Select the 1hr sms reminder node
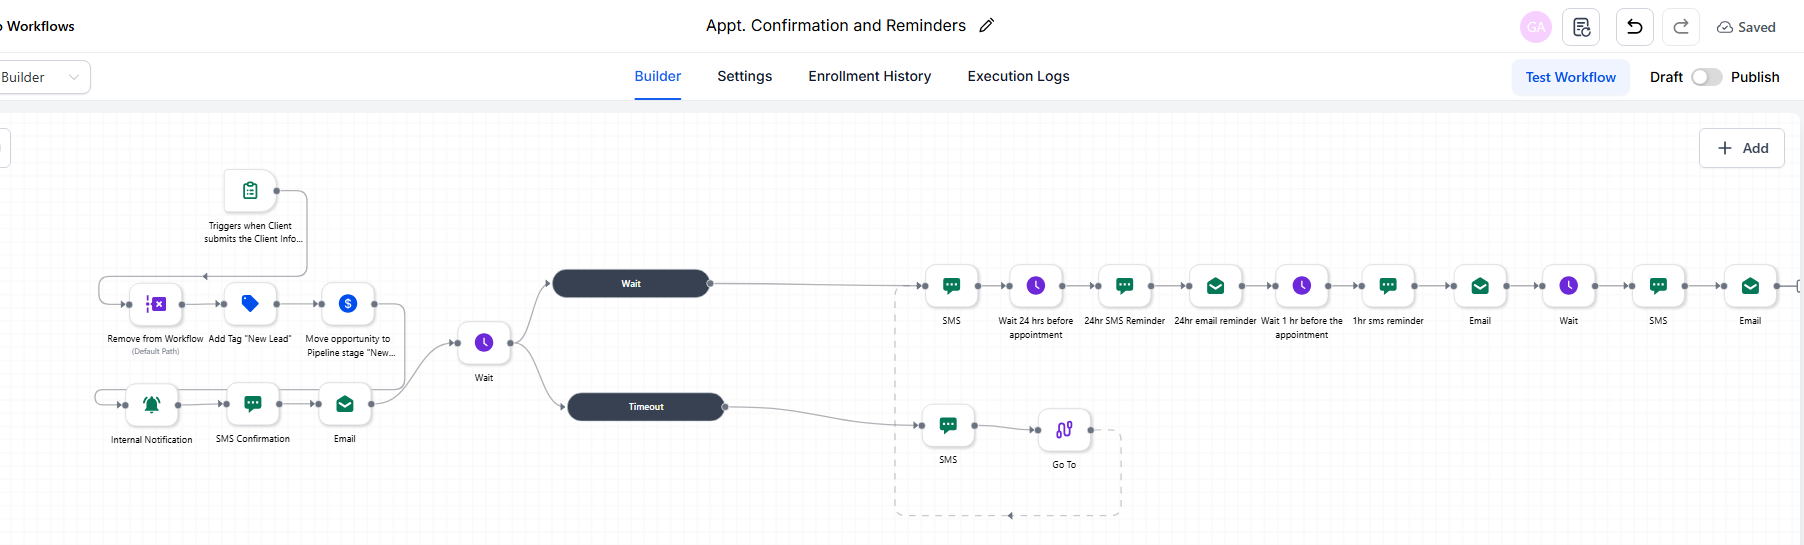This screenshot has width=1804, height=545. [1388, 286]
